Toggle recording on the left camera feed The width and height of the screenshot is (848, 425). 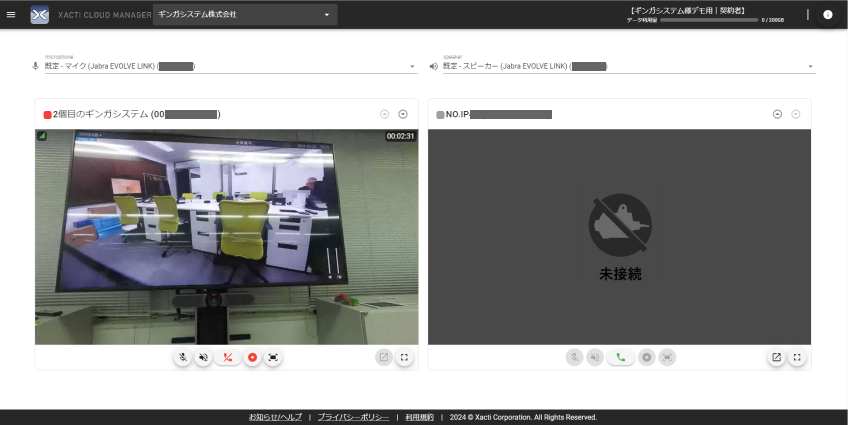click(252, 357)
